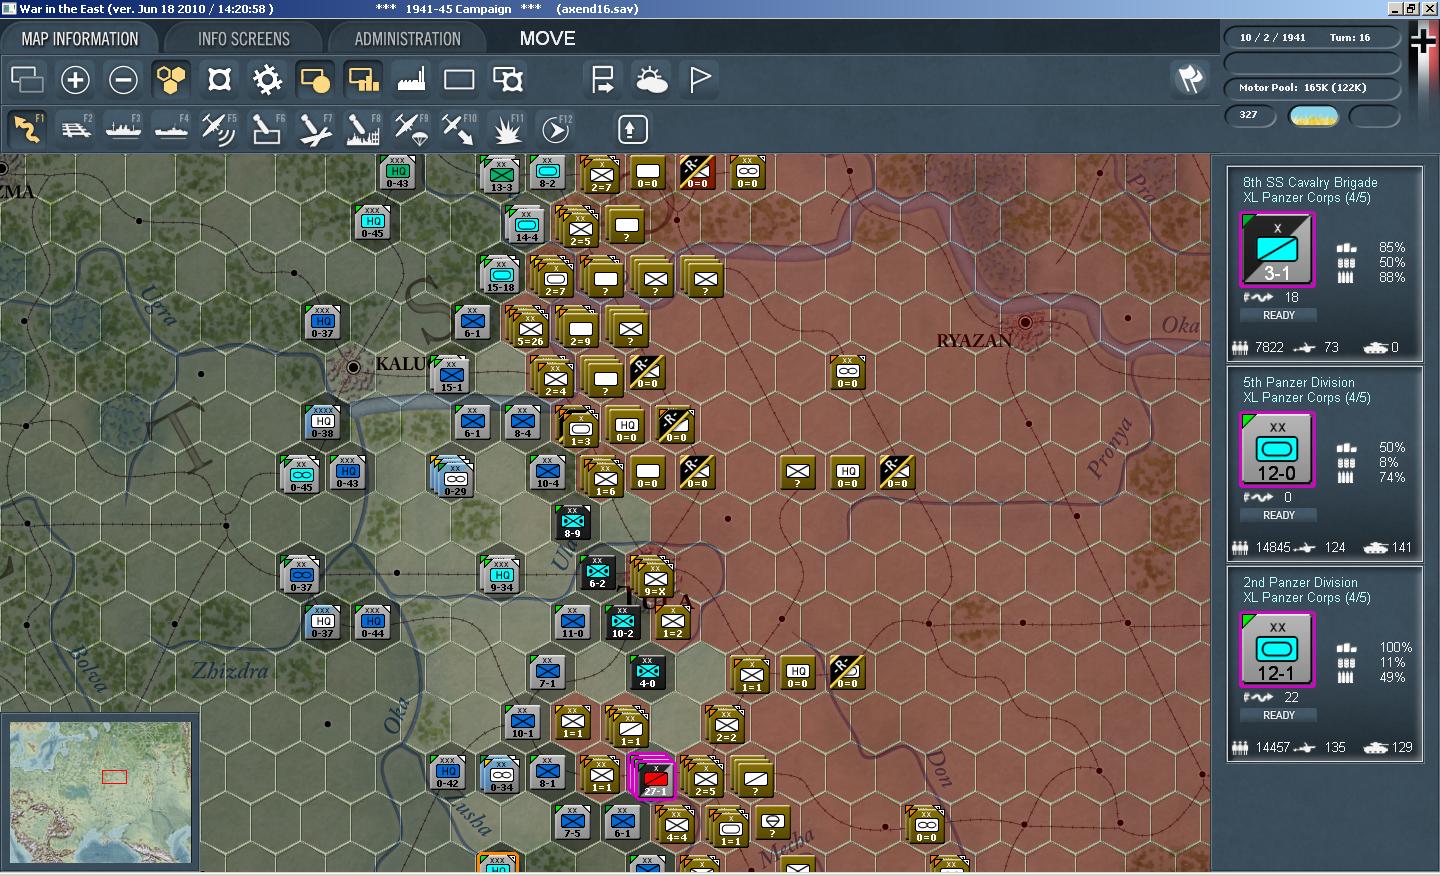Image resolution: width=1440 pixels, height=876 pixels.
Task: Expand the 5th Panzer Division unit card
Action: click(1325, 463)
